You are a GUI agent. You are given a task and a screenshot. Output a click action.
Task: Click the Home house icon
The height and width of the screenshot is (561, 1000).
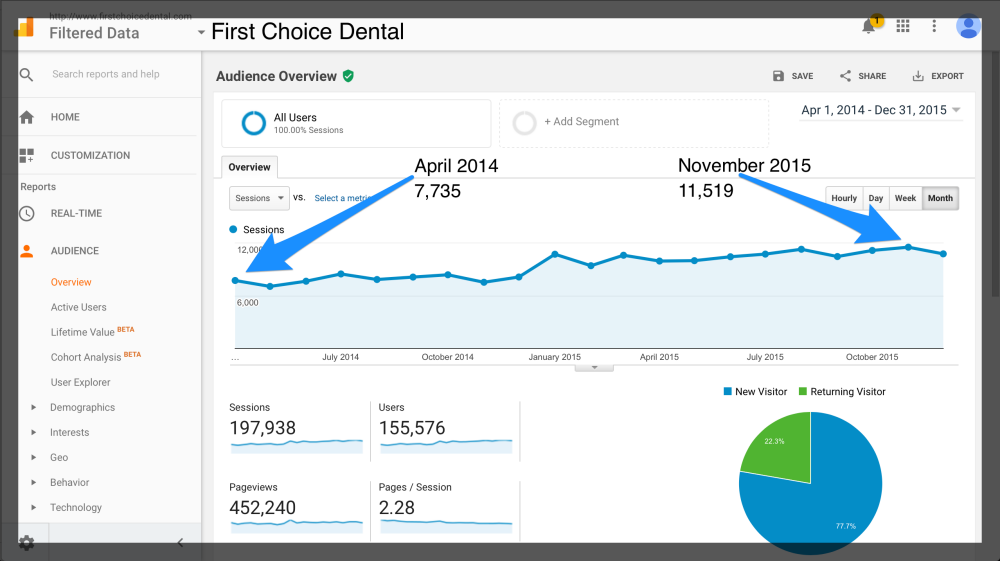pos(27,117)
